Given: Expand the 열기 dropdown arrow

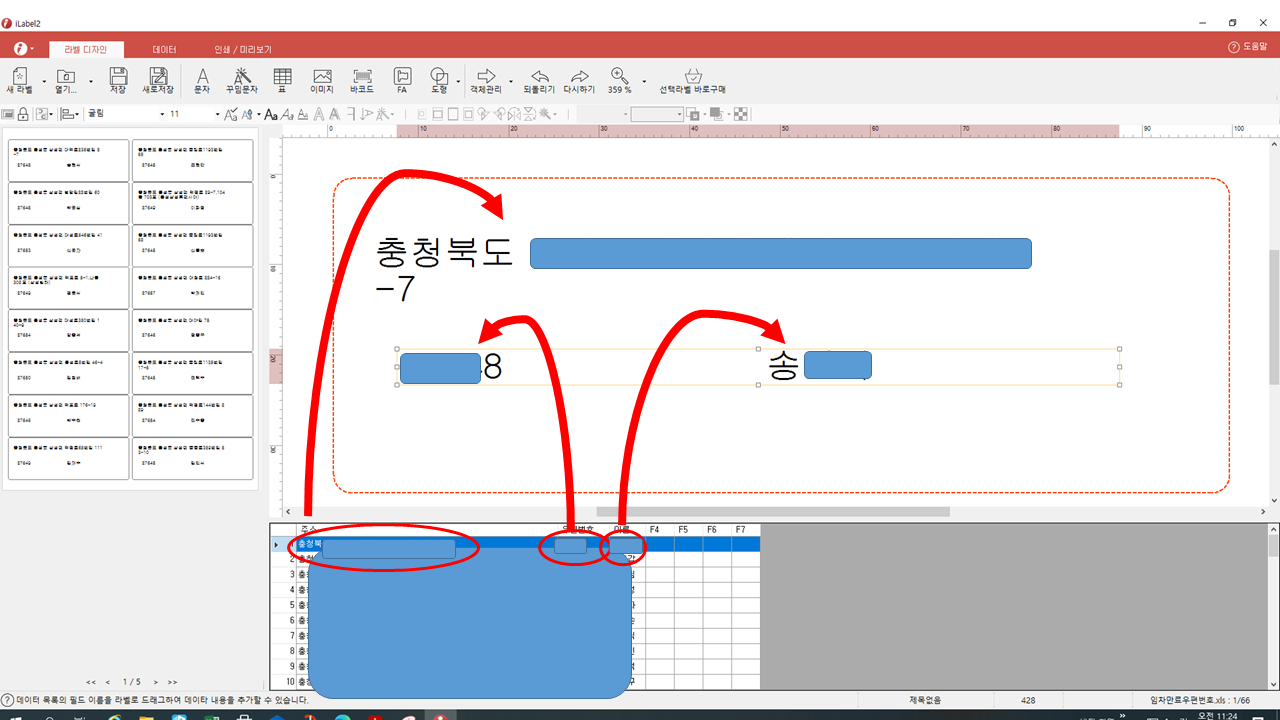Looking at the screenshot, I should [91, 81].
